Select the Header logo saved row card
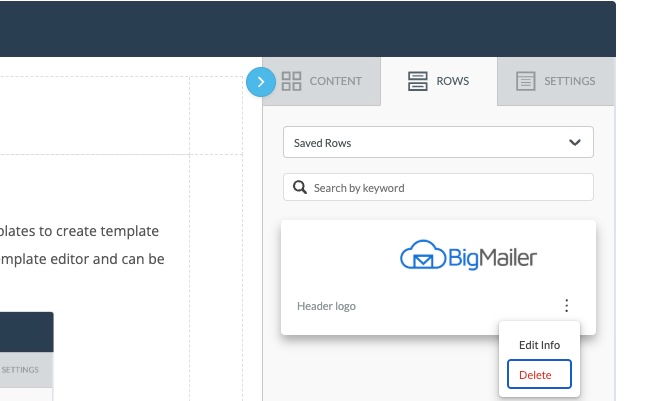The height and width of the screenshot is (401, 650). pos(438,277)
